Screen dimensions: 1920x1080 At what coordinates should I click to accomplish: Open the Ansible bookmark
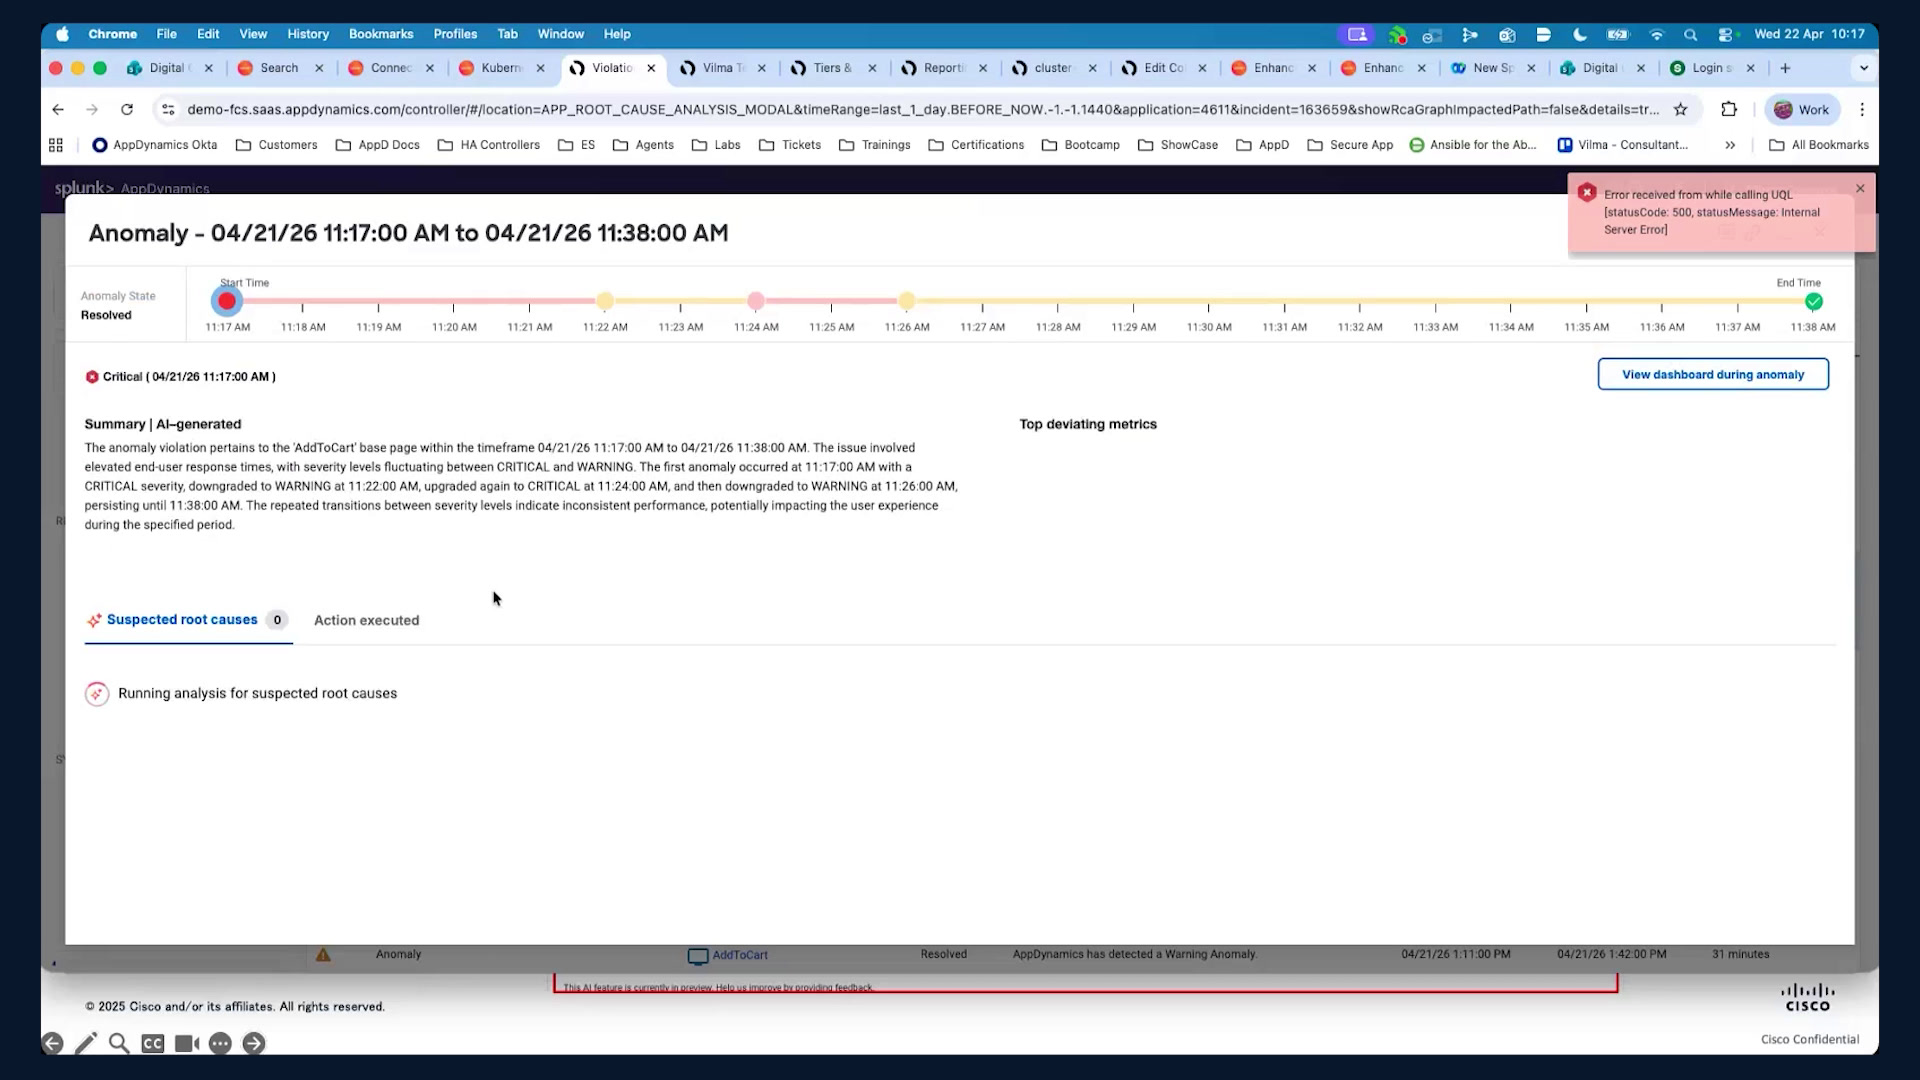(x=1472, y=145)
